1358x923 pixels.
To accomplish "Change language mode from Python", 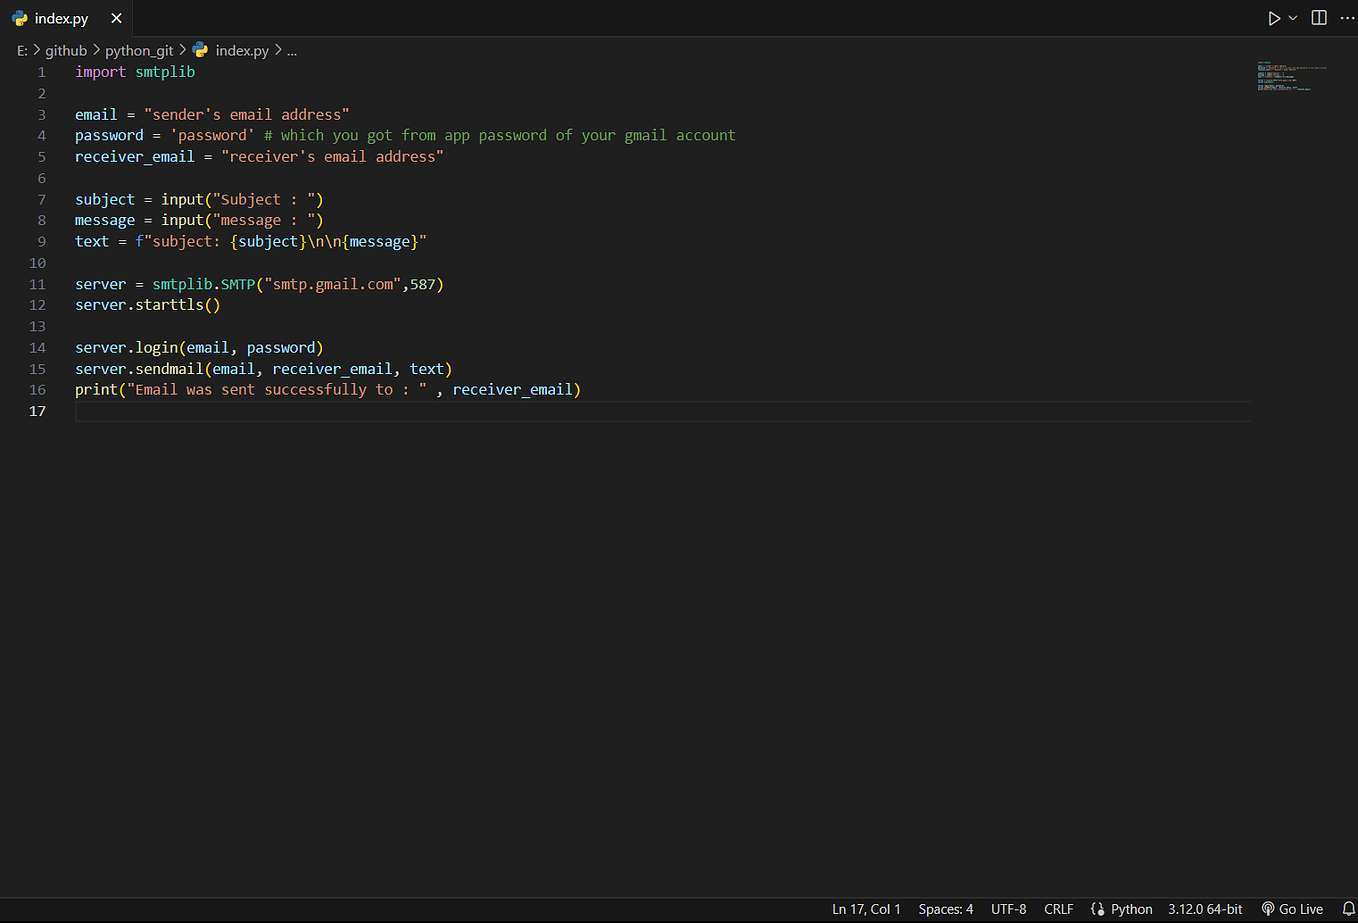I will point(1131,909).
